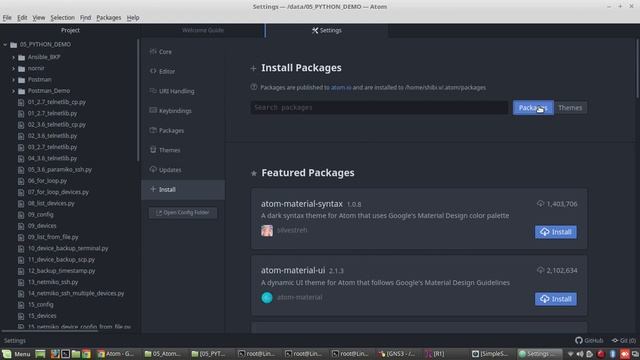Select the Settings tab

327,30
